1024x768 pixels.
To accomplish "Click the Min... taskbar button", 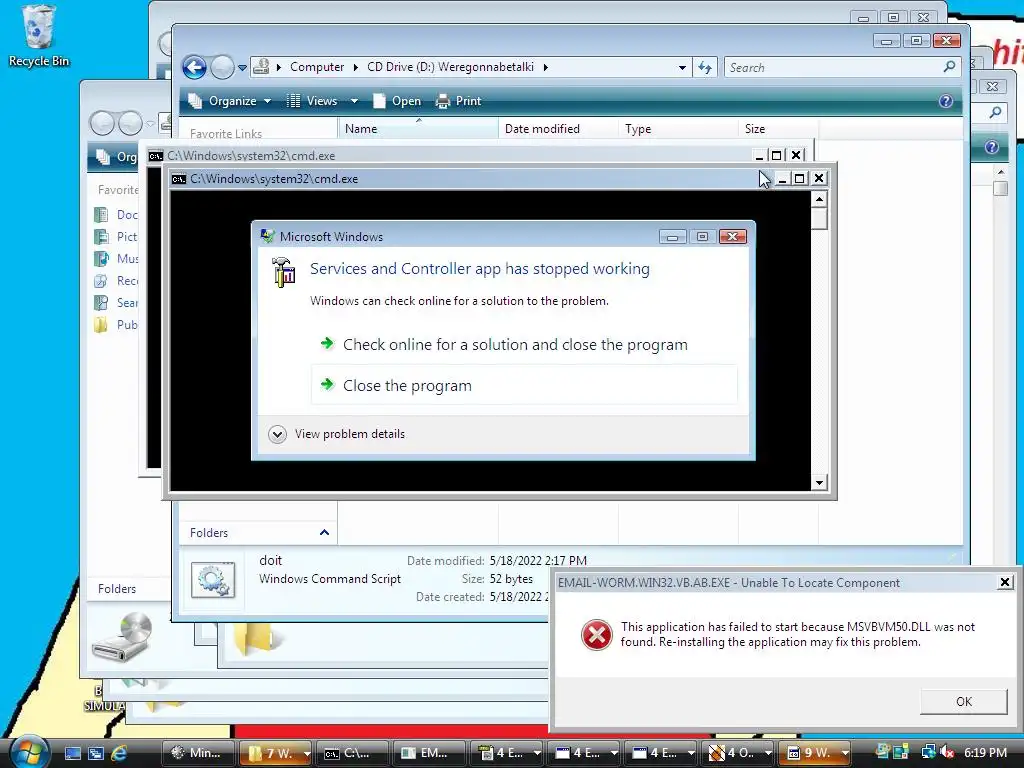I will pyautogui.click(x=199, y=753).
